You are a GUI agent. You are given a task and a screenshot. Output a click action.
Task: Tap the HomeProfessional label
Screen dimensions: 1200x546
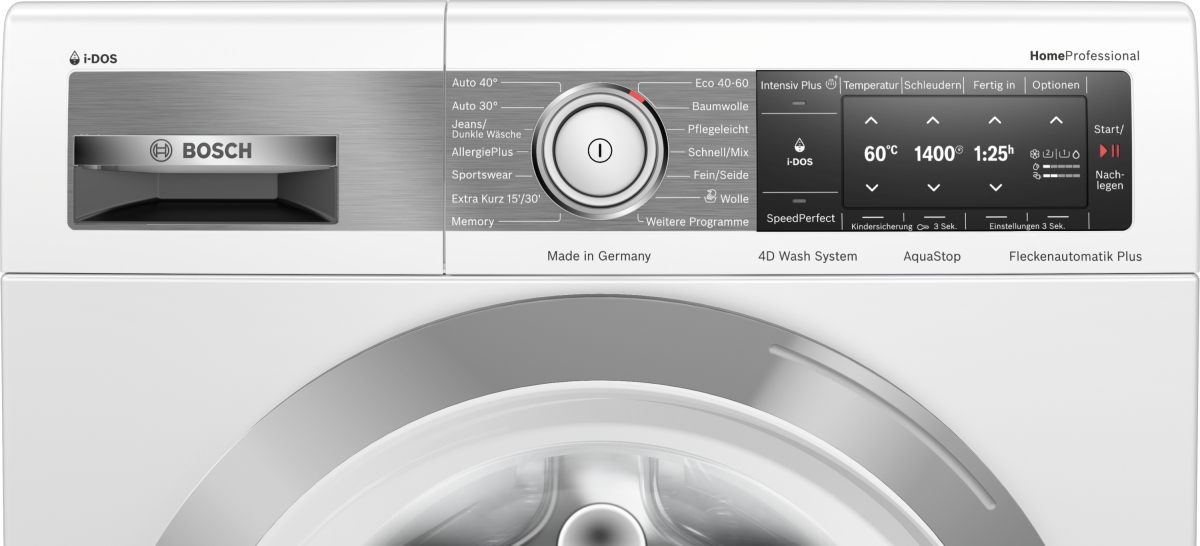point(1084,56)
